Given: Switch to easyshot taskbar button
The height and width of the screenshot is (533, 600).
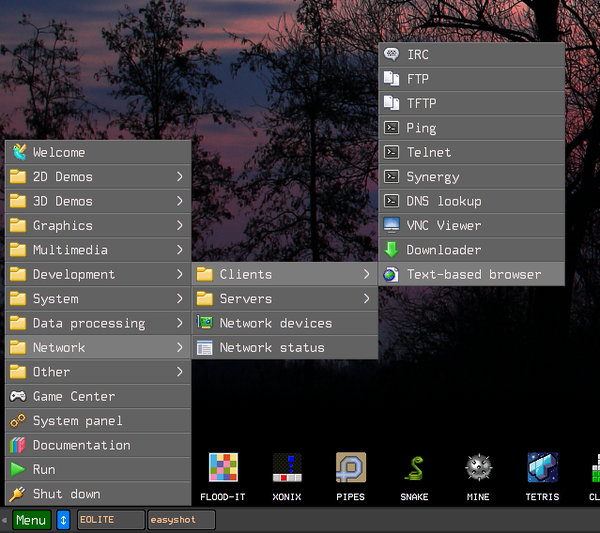Looking at the screenshot, I should tap(181, 520).
